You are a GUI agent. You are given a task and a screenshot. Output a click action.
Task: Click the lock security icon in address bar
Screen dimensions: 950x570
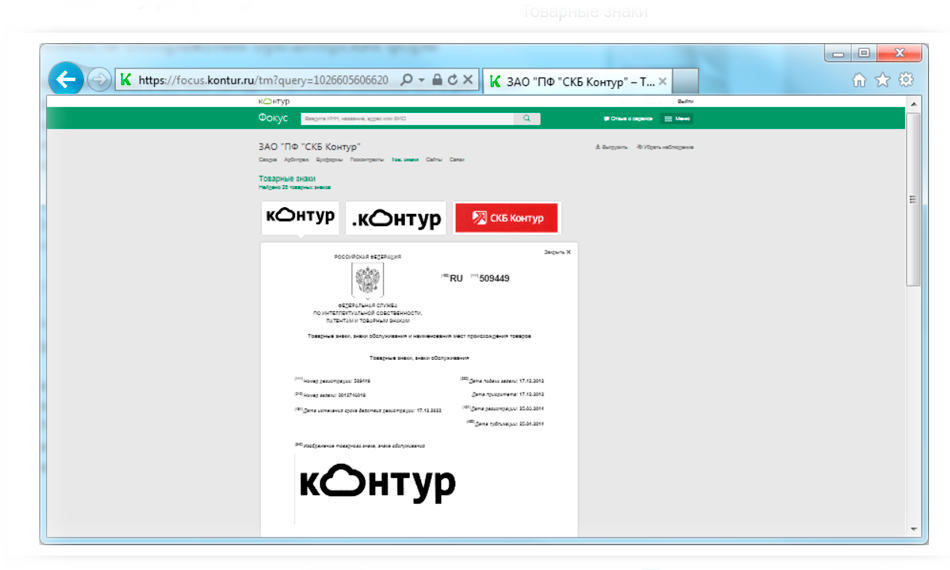tap(437, 79)
